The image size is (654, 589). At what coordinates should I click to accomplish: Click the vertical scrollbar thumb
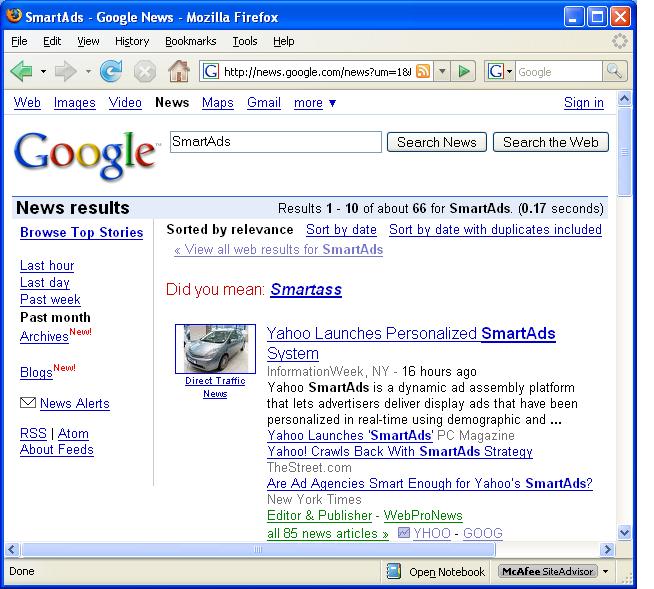click(x=624, y=152)
